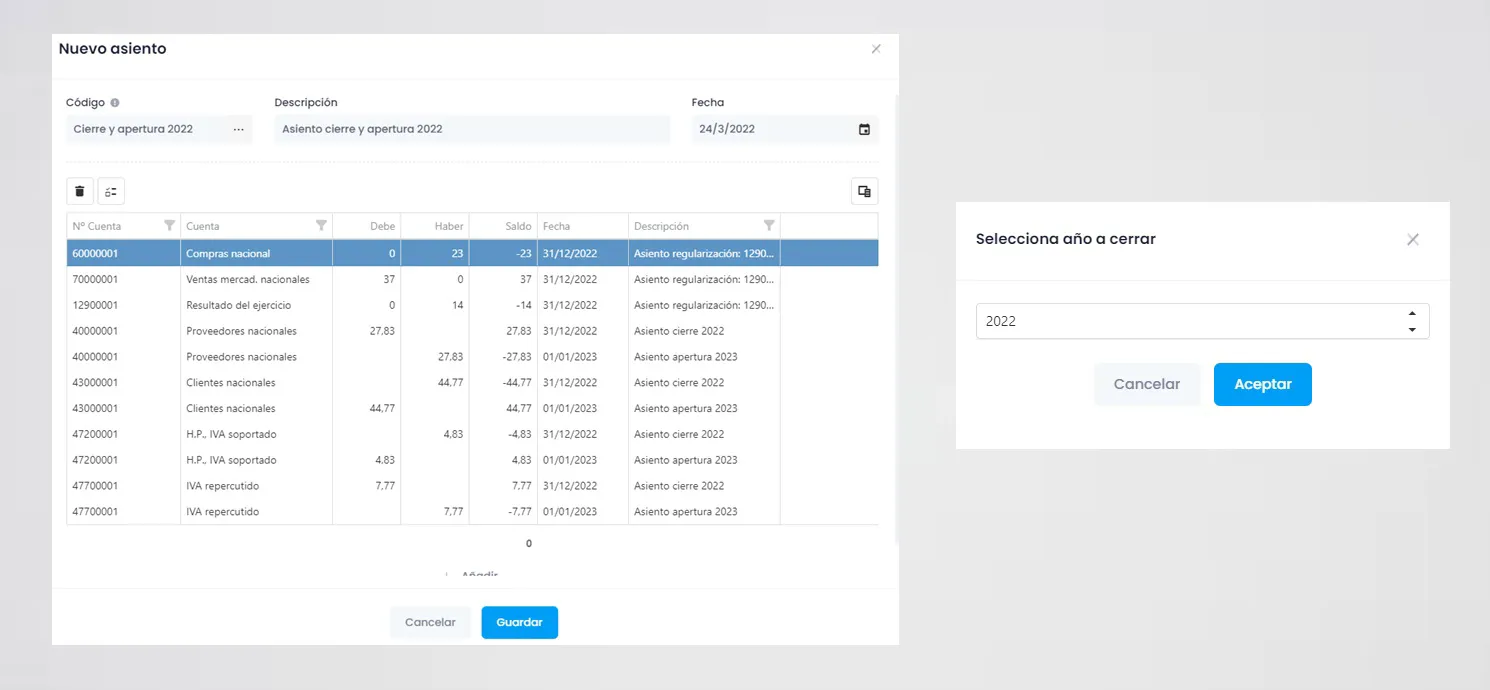Screen dimensions: 1490x690
Task: Click Aceptar in year selection dialog
Action: click(x=1263, y=384)
